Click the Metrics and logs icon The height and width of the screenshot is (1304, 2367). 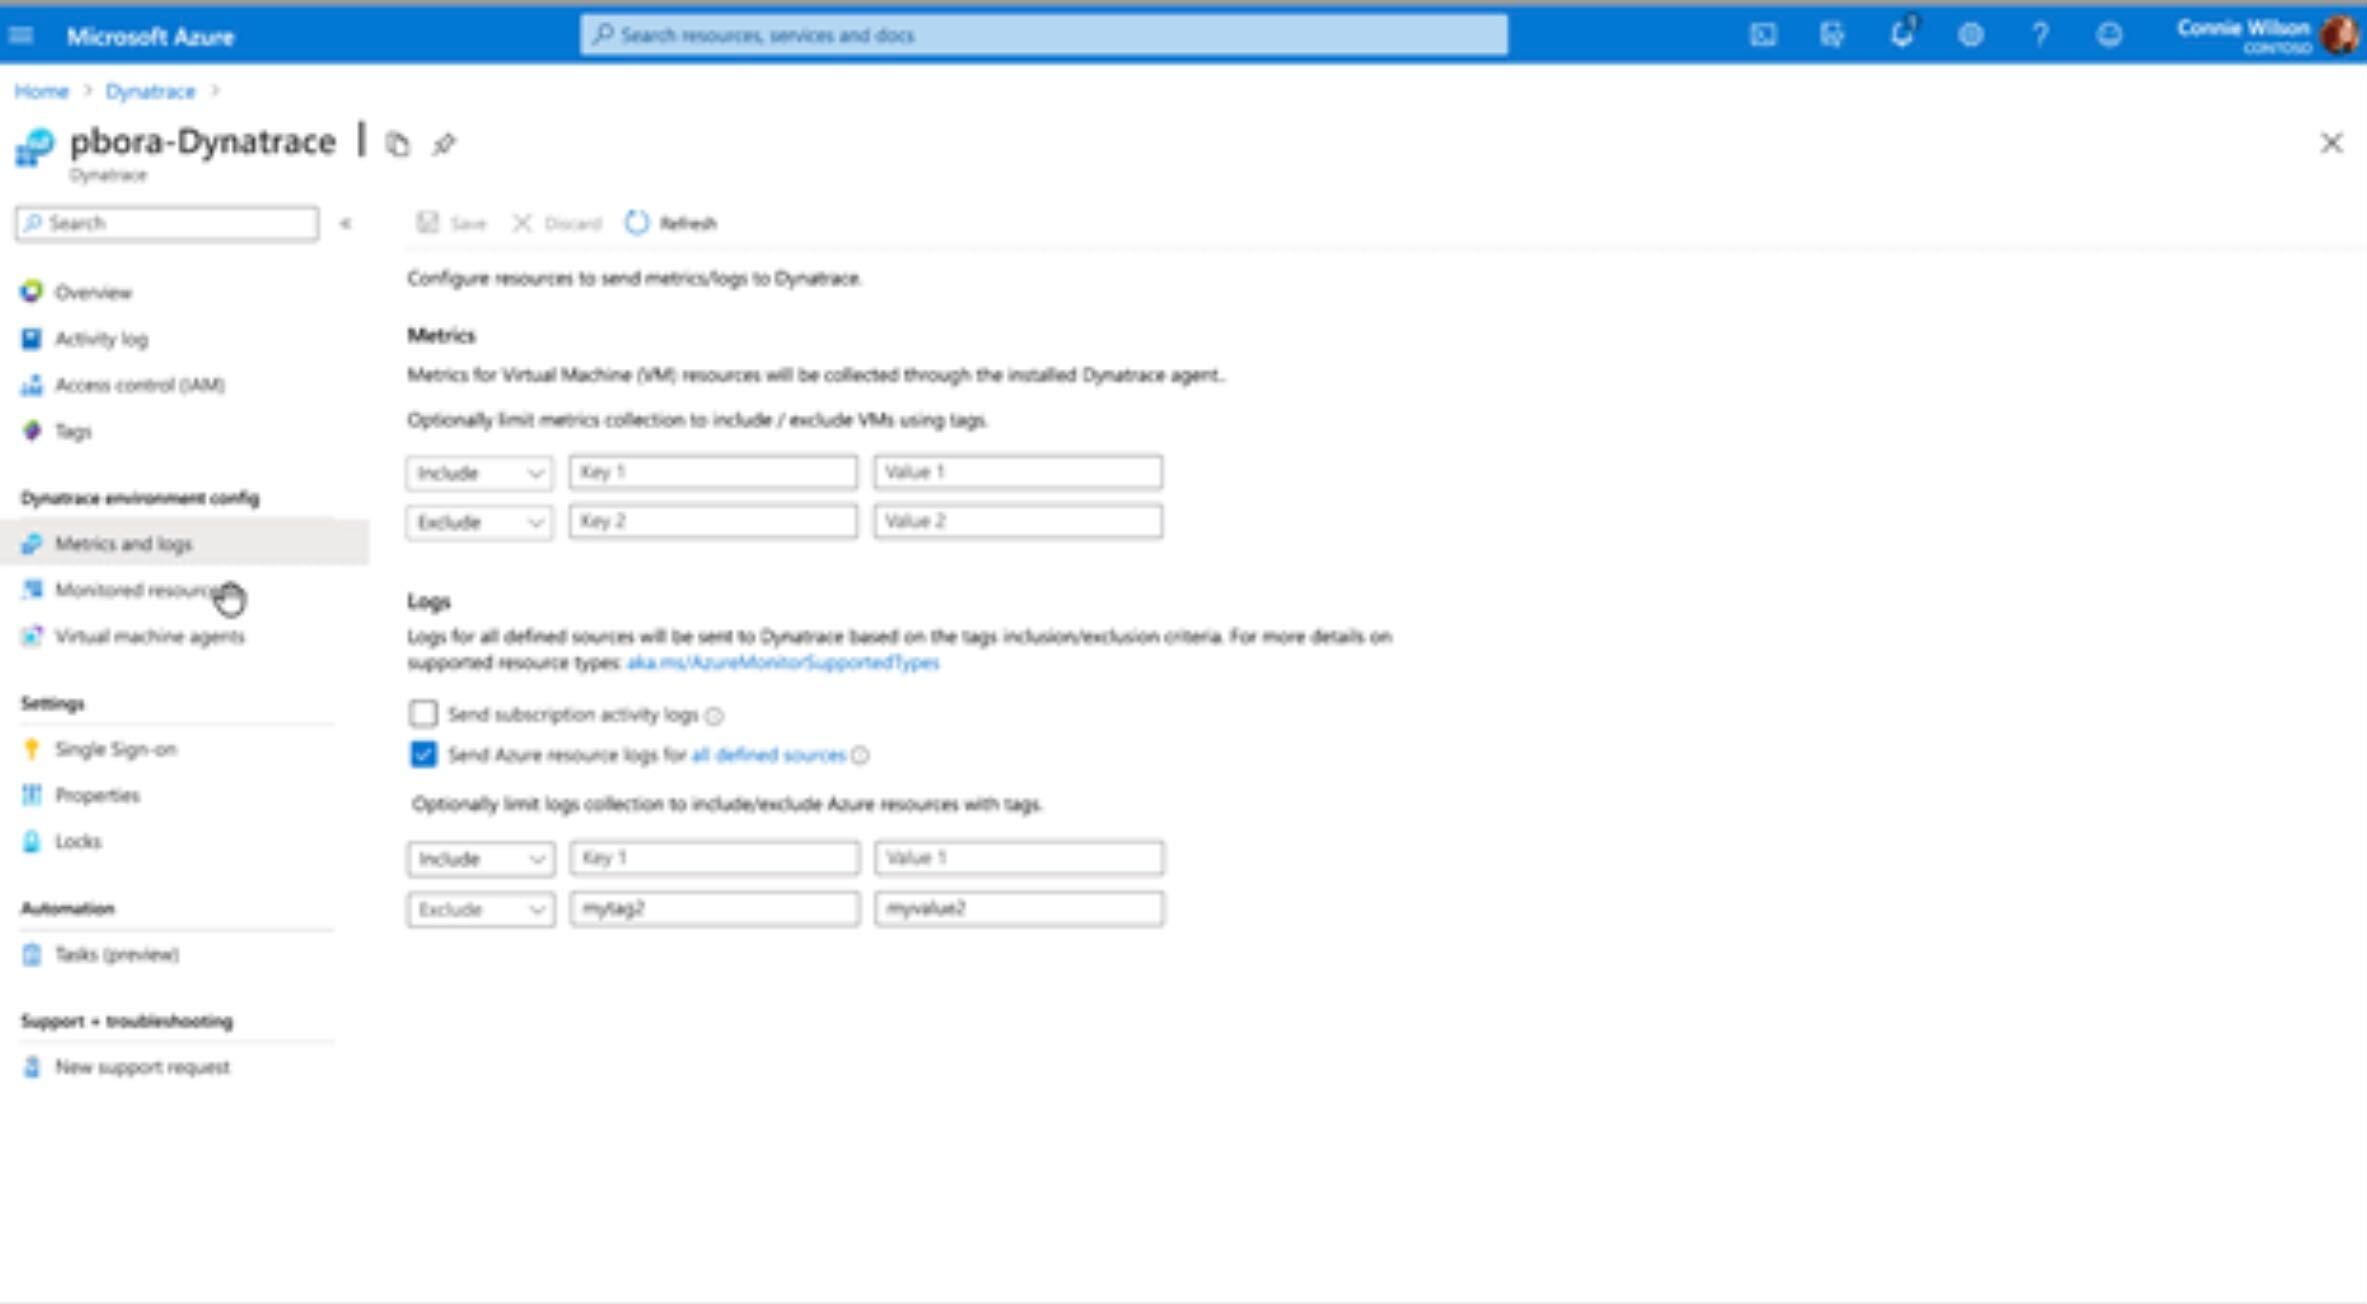click(x=32, y=543)
